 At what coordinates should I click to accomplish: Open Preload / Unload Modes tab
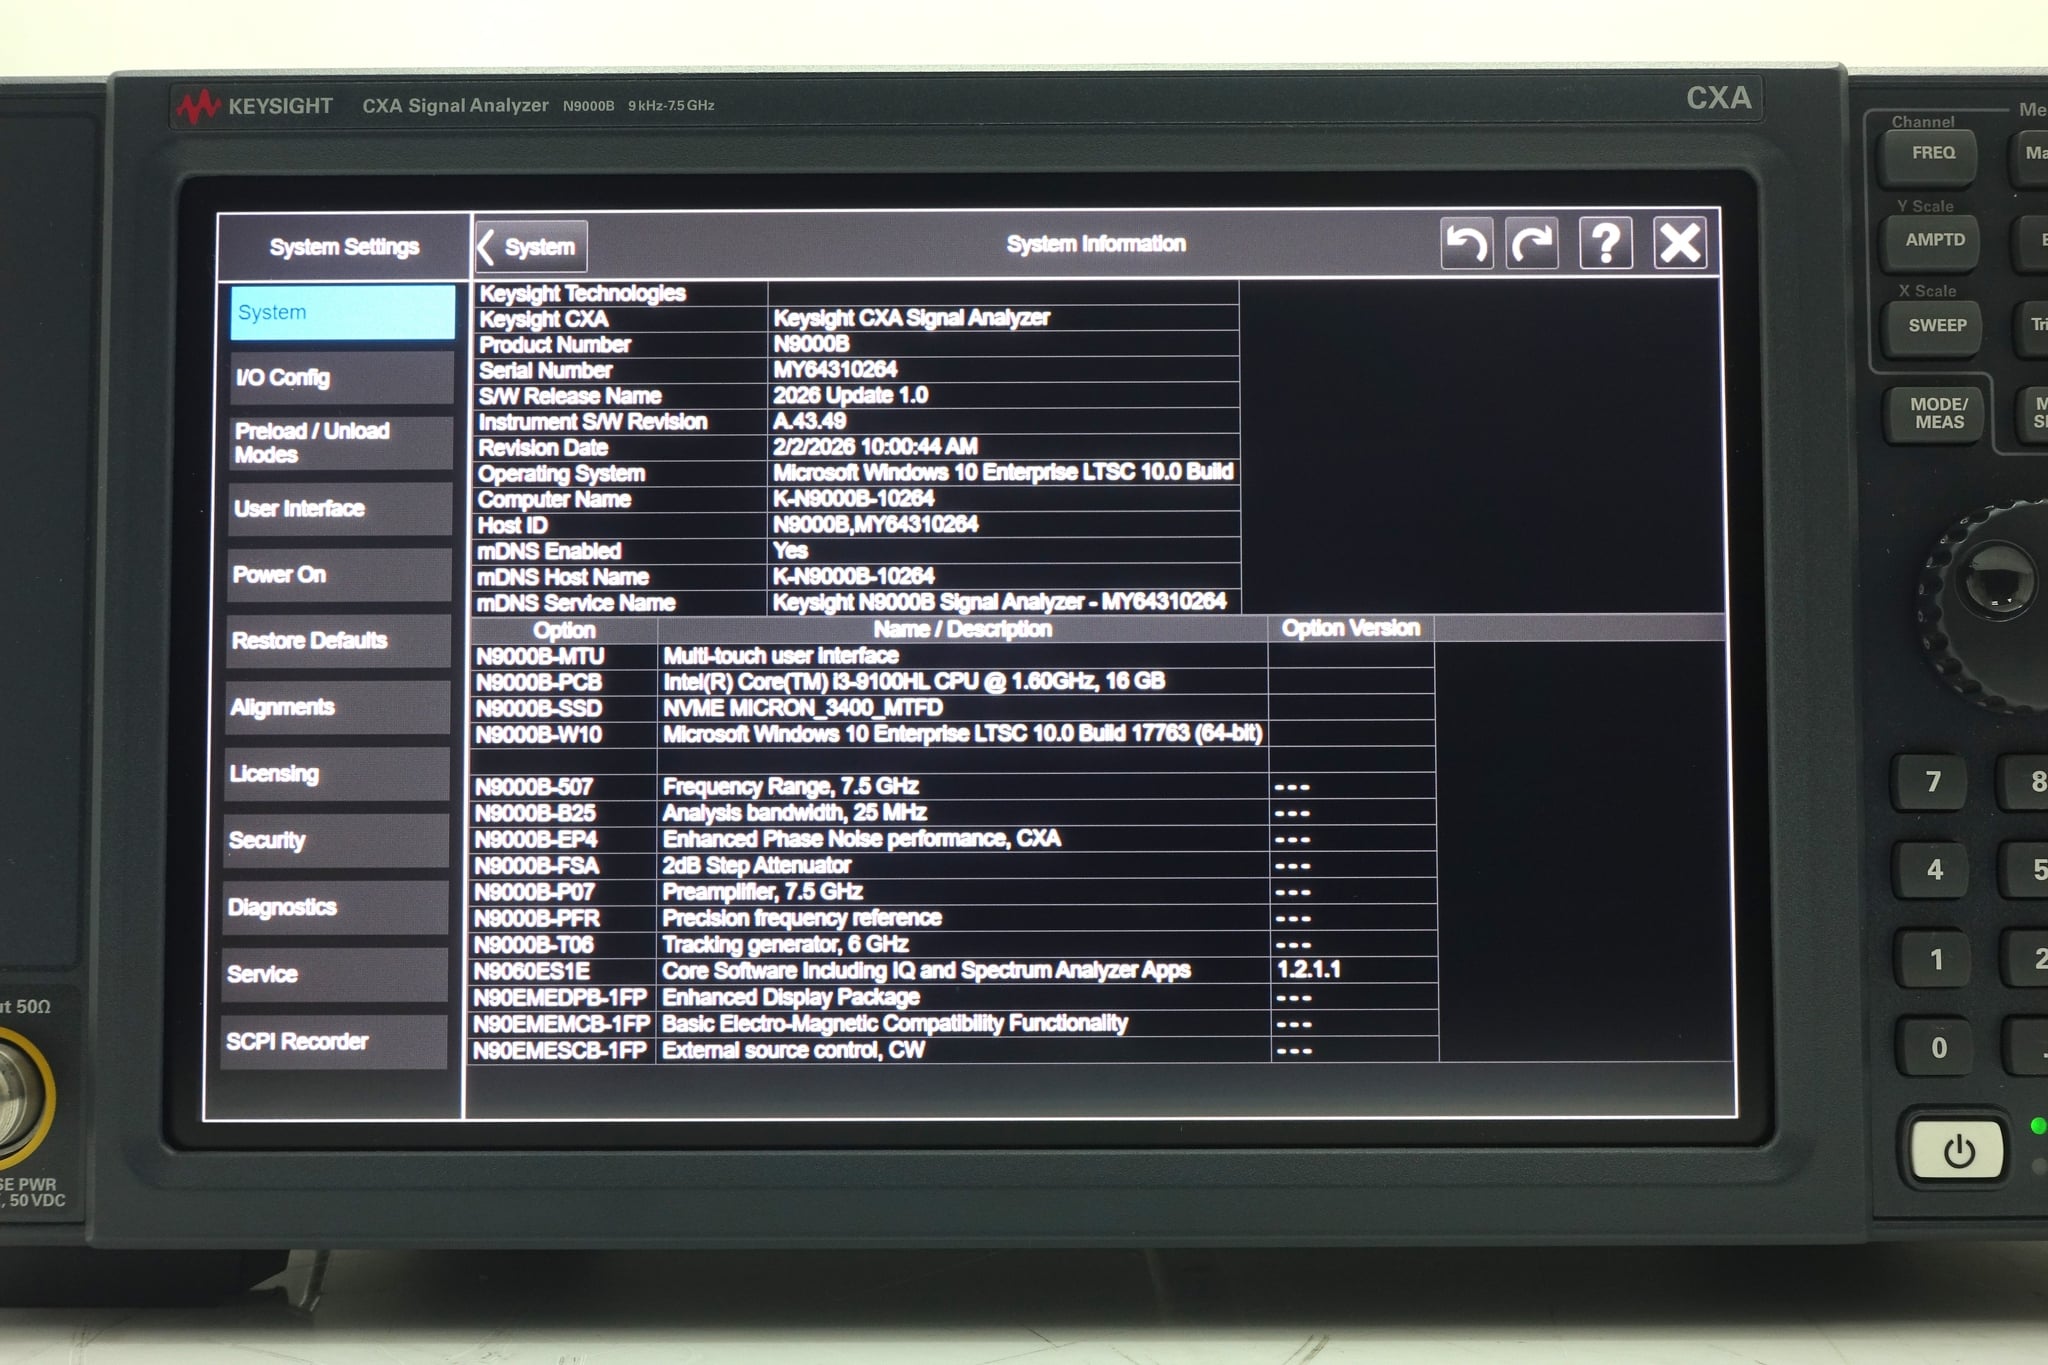point(340,443)
